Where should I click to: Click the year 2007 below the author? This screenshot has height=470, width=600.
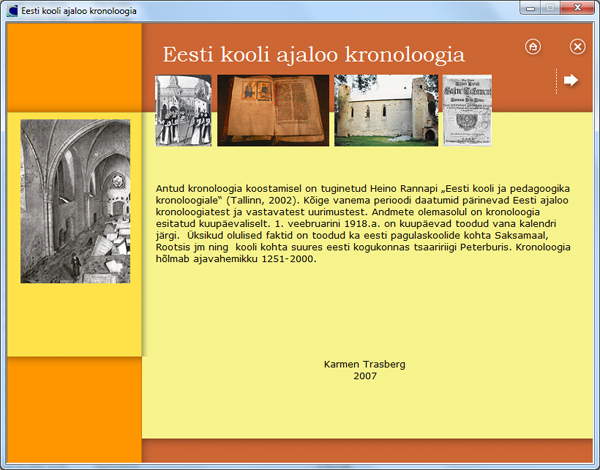pos(365,377)
